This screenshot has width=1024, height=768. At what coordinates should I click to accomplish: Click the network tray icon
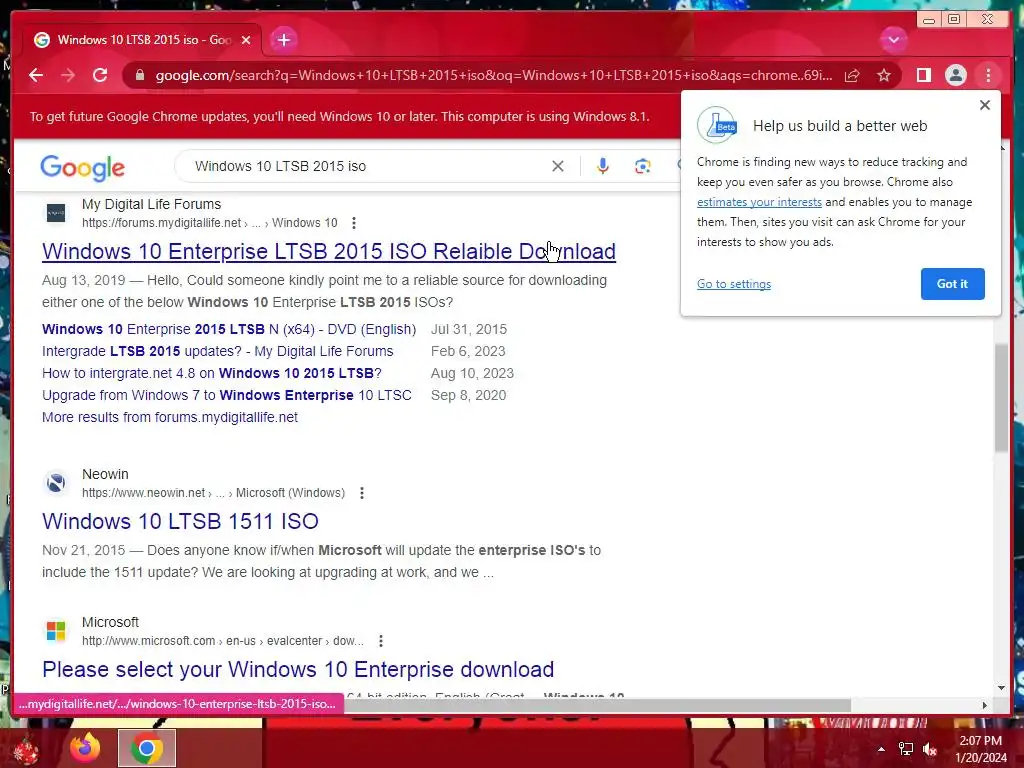pos(906,749)
